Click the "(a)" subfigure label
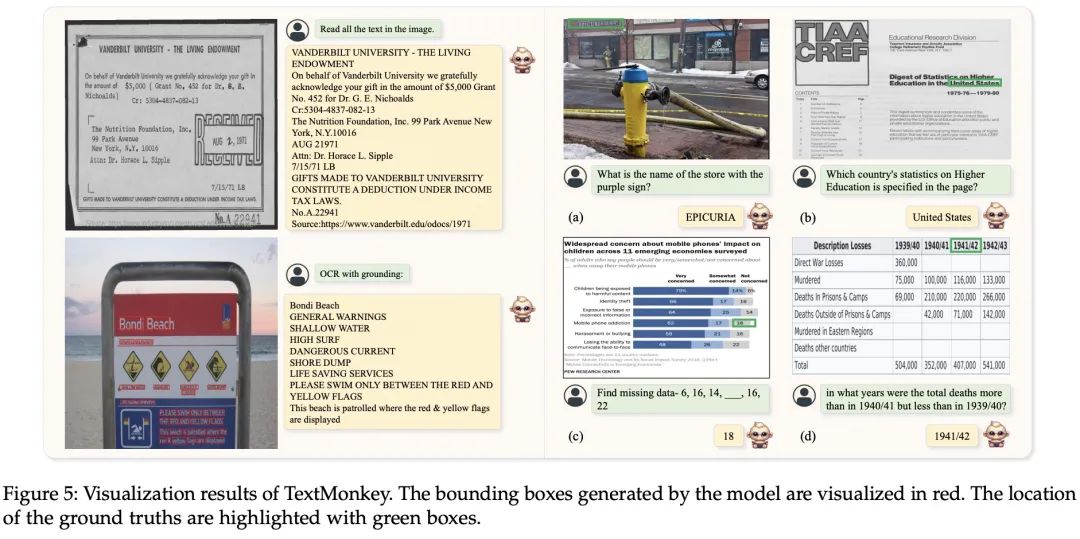Image resolution: width=1080 pixels, height=539 pixels. (575, 218)
